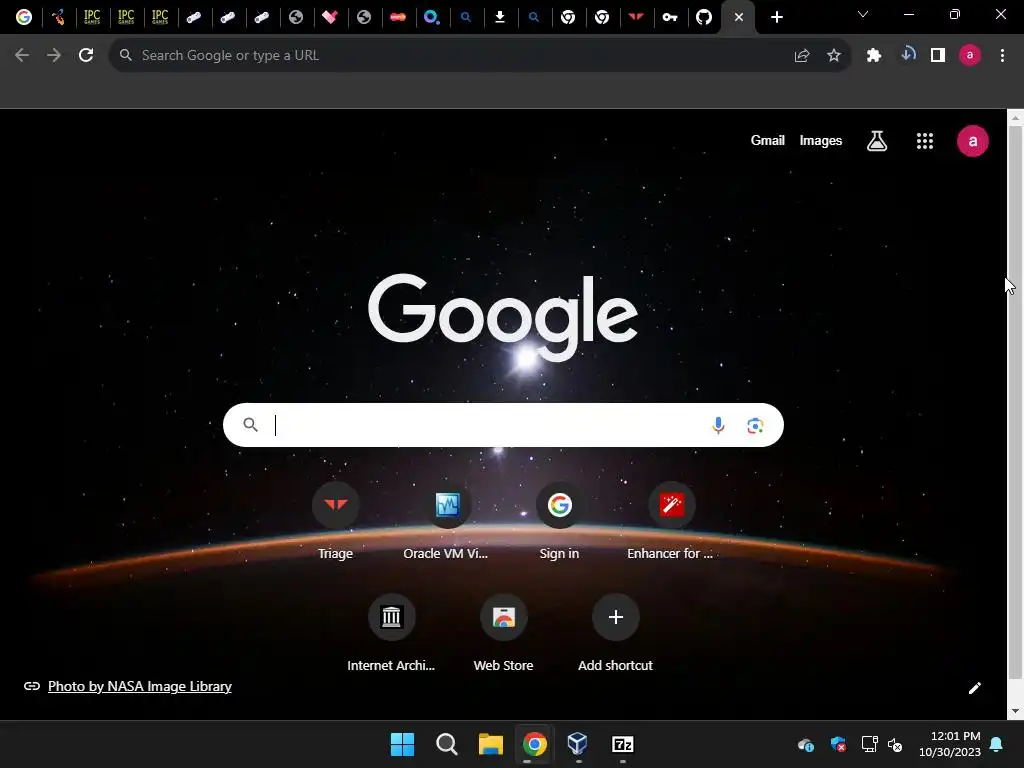The image size is (1024, 768).
Task: Open Photo by NASA Image Library link
Action: coord(140,686)
